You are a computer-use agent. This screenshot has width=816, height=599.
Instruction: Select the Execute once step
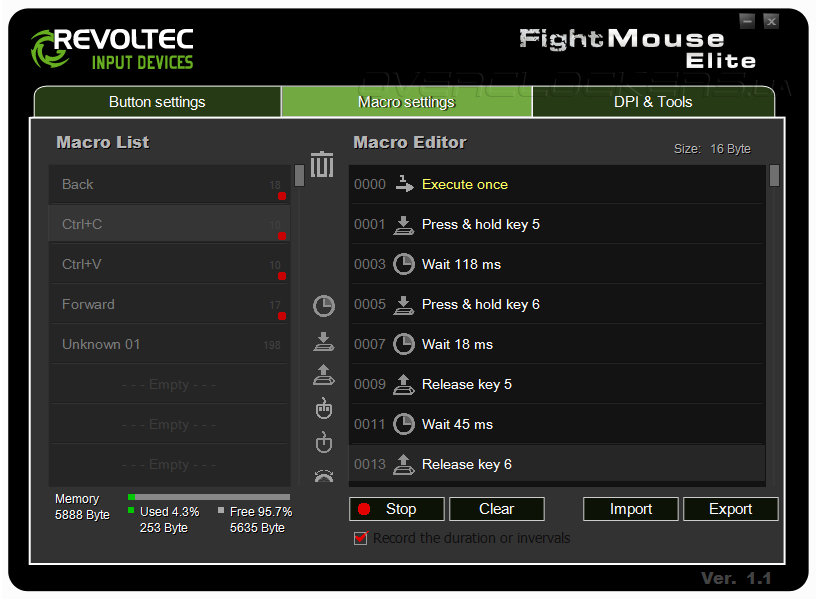tap(557, 184)
